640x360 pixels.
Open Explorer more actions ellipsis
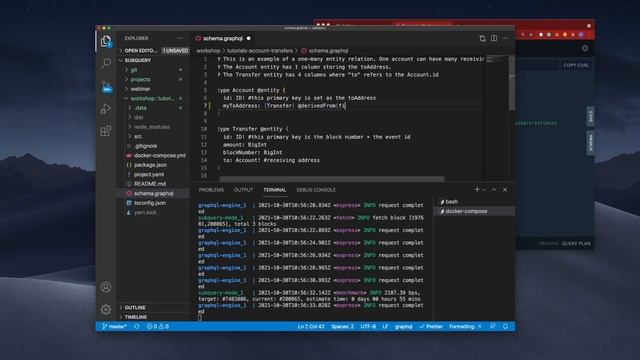point(180,38)
